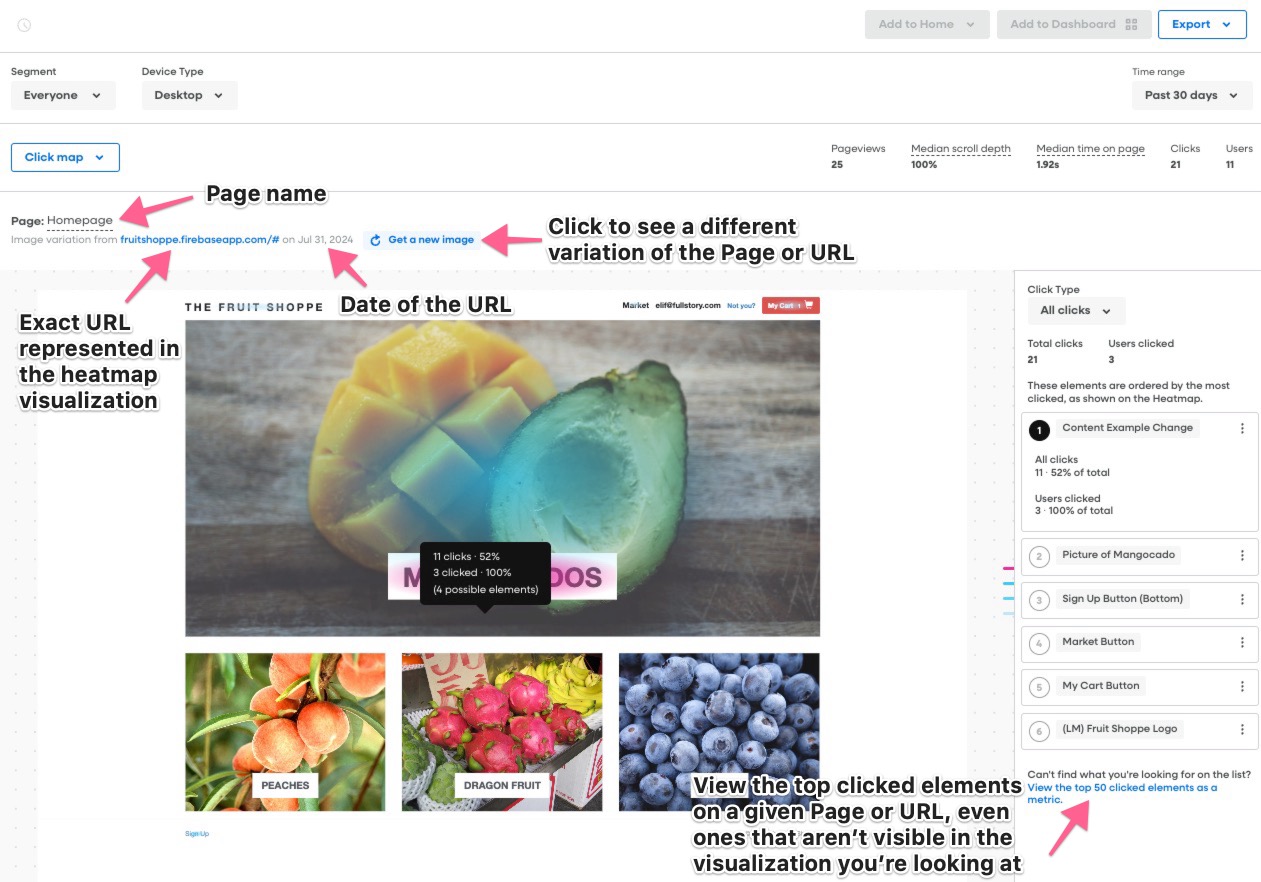
Task: Click the Add to Dashboard button
Action: click(1073, 25)
